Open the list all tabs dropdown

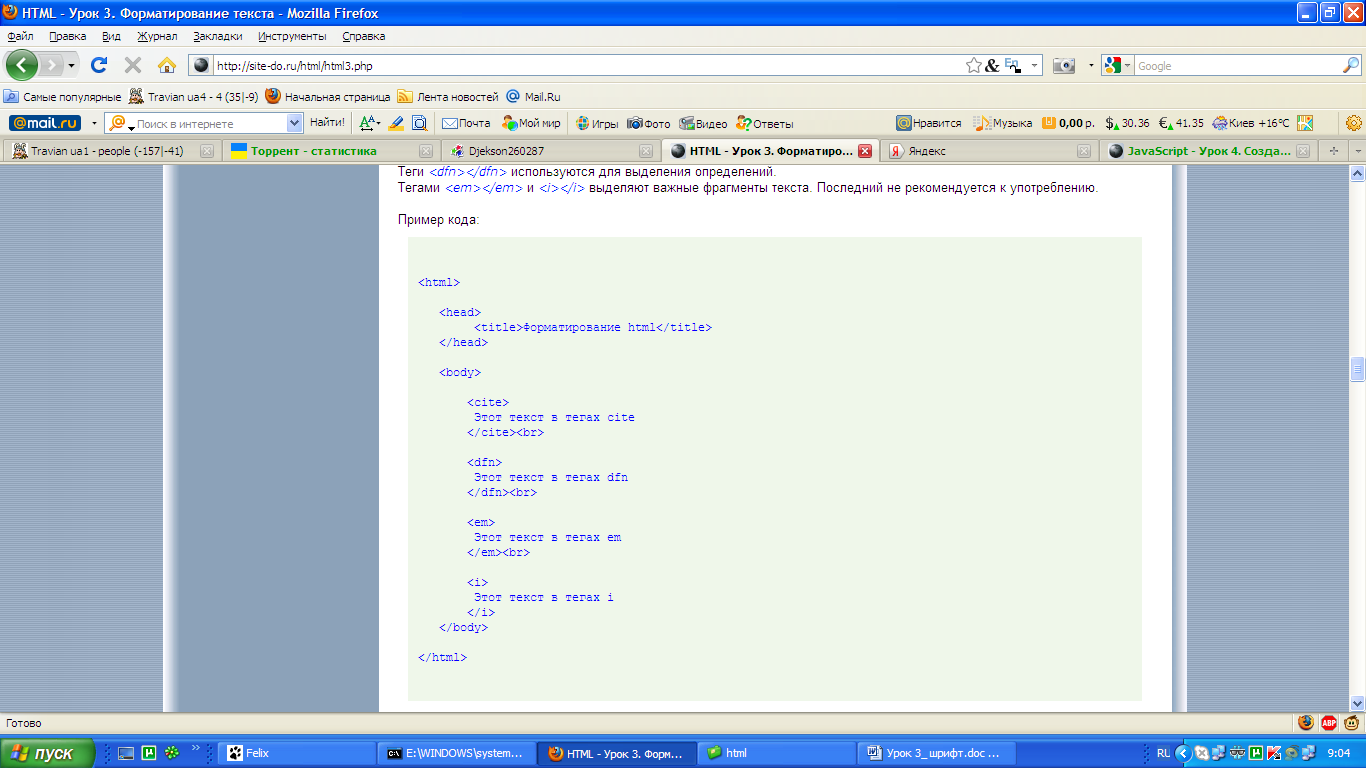1356,151
